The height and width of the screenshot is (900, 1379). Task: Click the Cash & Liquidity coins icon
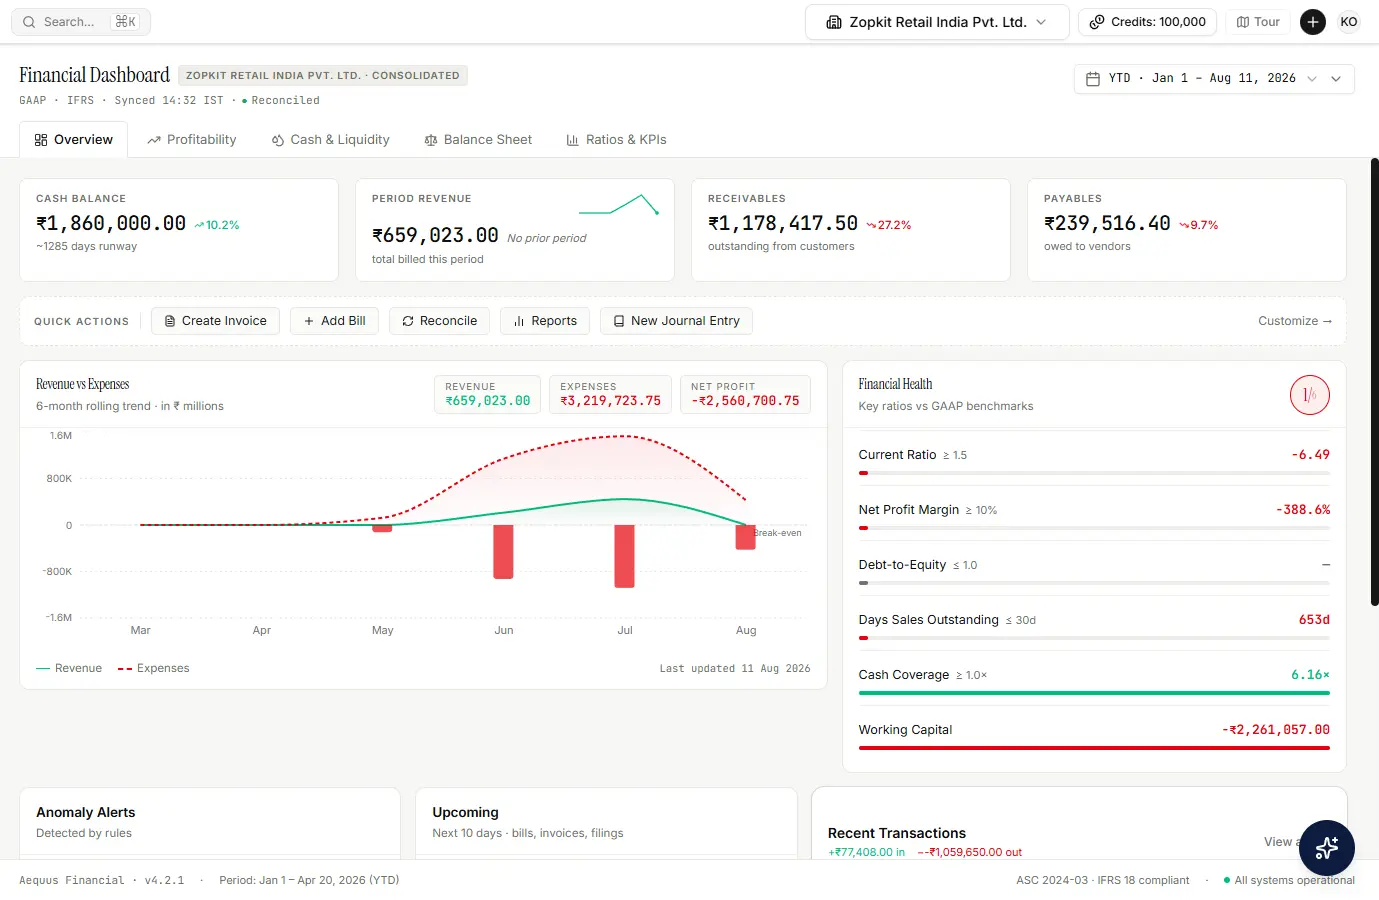pos(278,140)
